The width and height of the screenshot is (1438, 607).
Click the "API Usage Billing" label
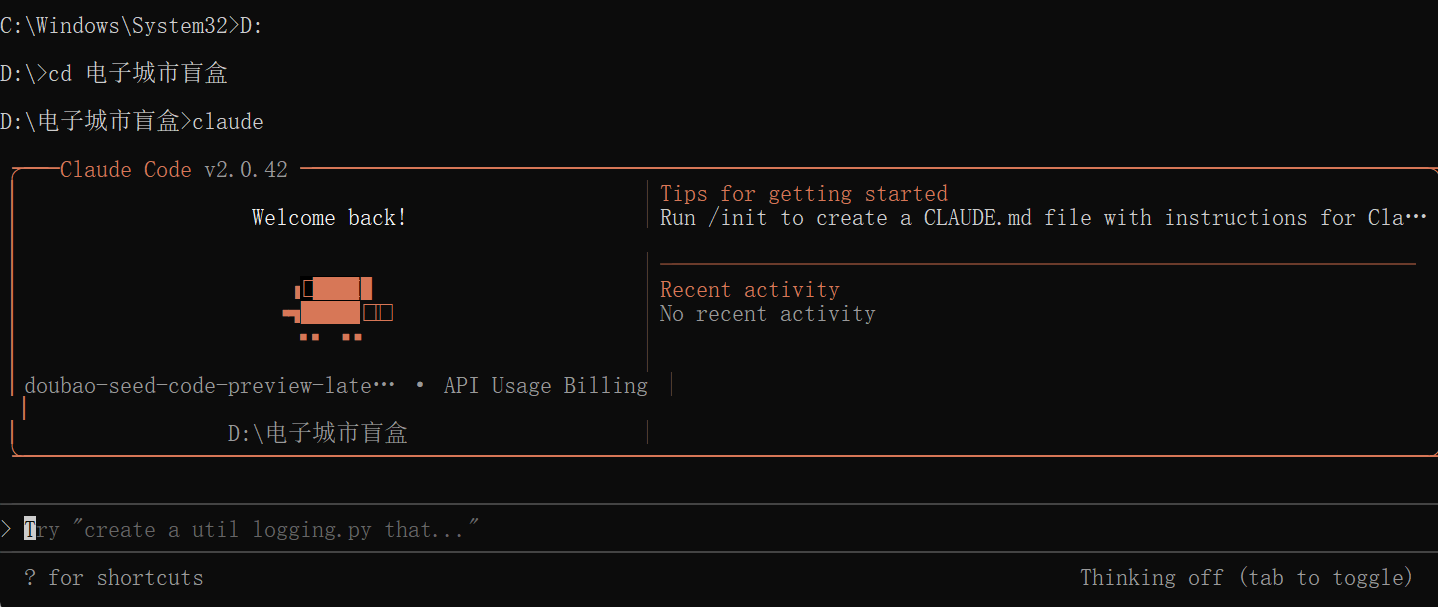(x=545, y=385)
